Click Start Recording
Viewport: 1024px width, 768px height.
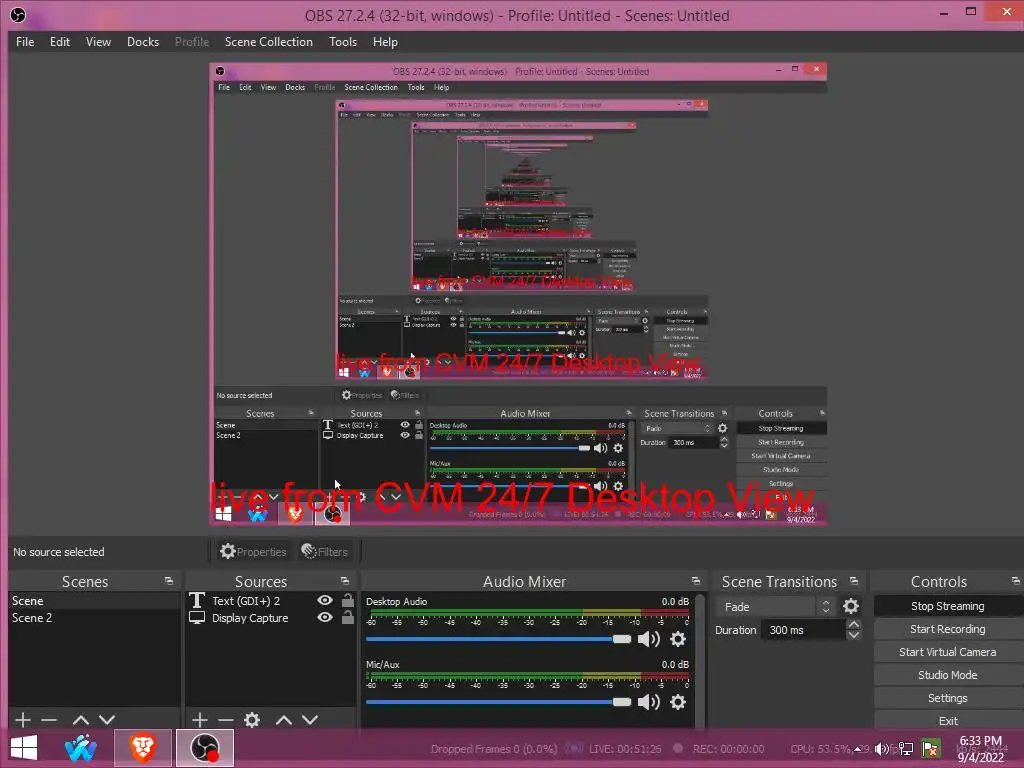[x=948, y=629]
